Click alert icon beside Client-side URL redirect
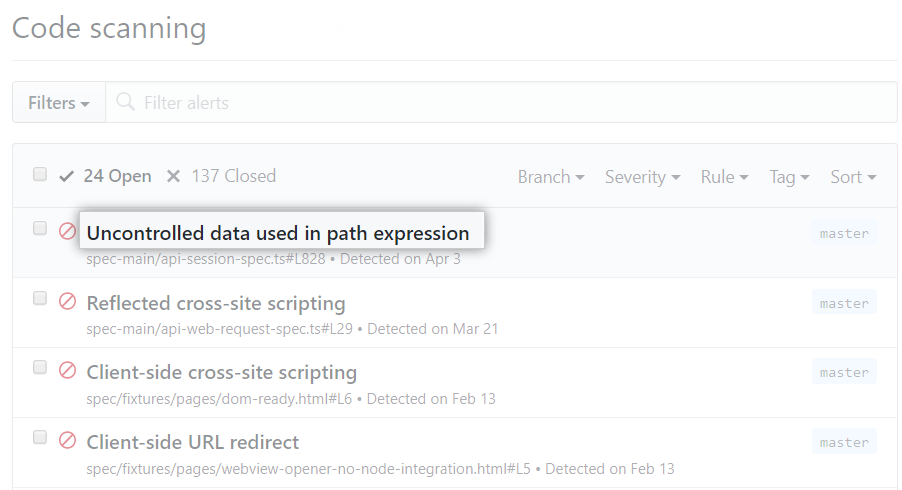The height and width of the screenshot is (490, 902). pyautogui.click(x=67, y=441)
